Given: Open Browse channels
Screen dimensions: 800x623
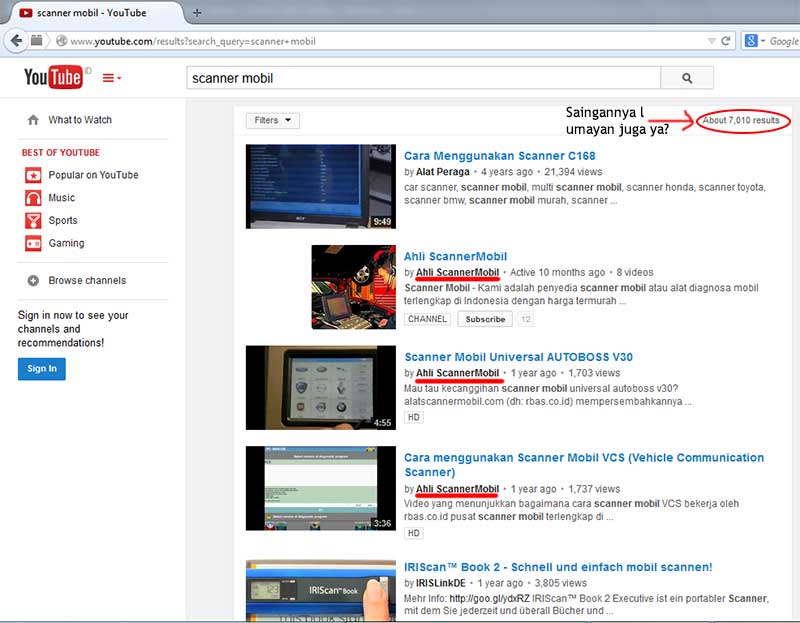Looking at the screenshot, I should (x=87, y=281).
